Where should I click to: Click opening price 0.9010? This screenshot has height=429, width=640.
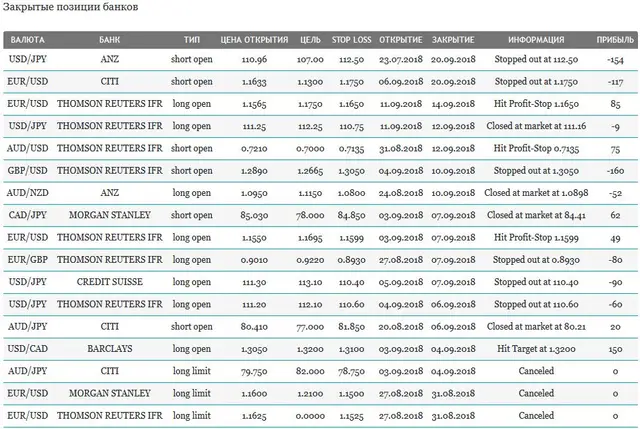pyautogui.click(x=254, y=260)
